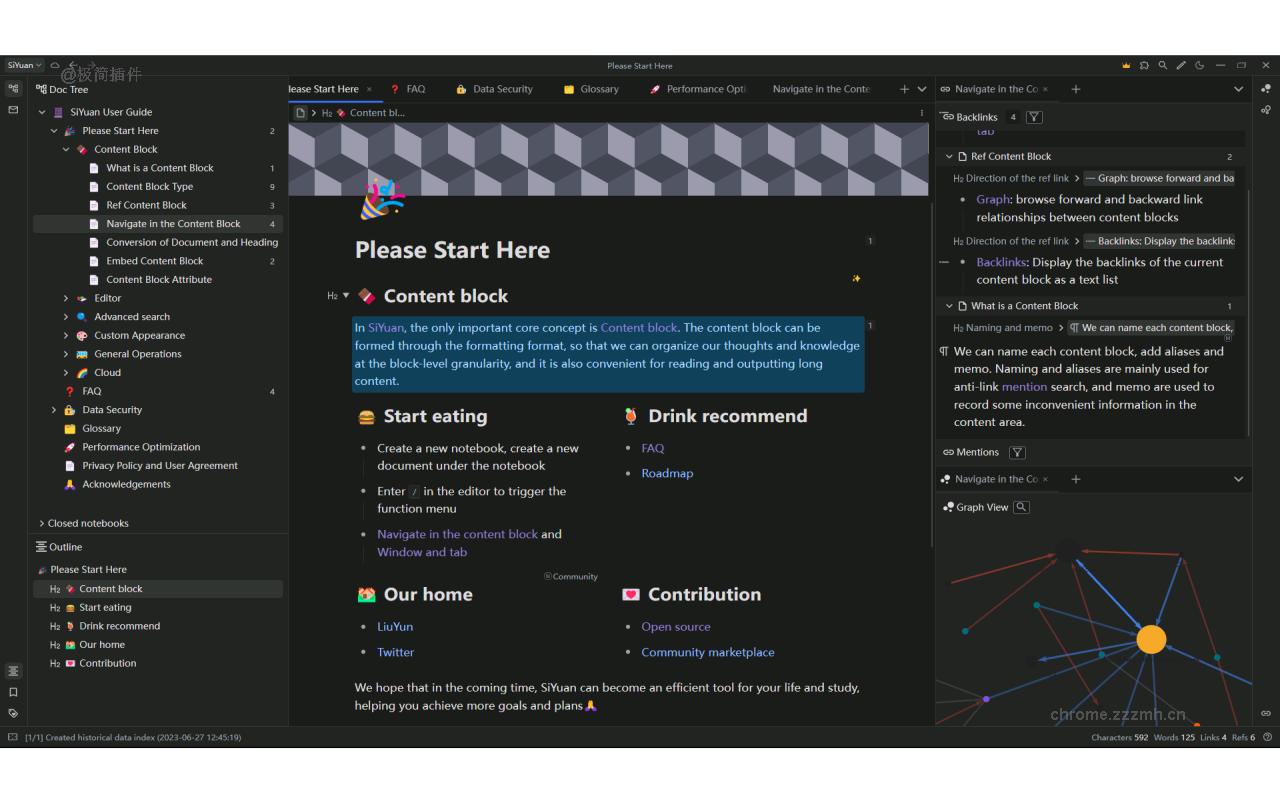Open the Community marketplace link

tap(708, 652)
